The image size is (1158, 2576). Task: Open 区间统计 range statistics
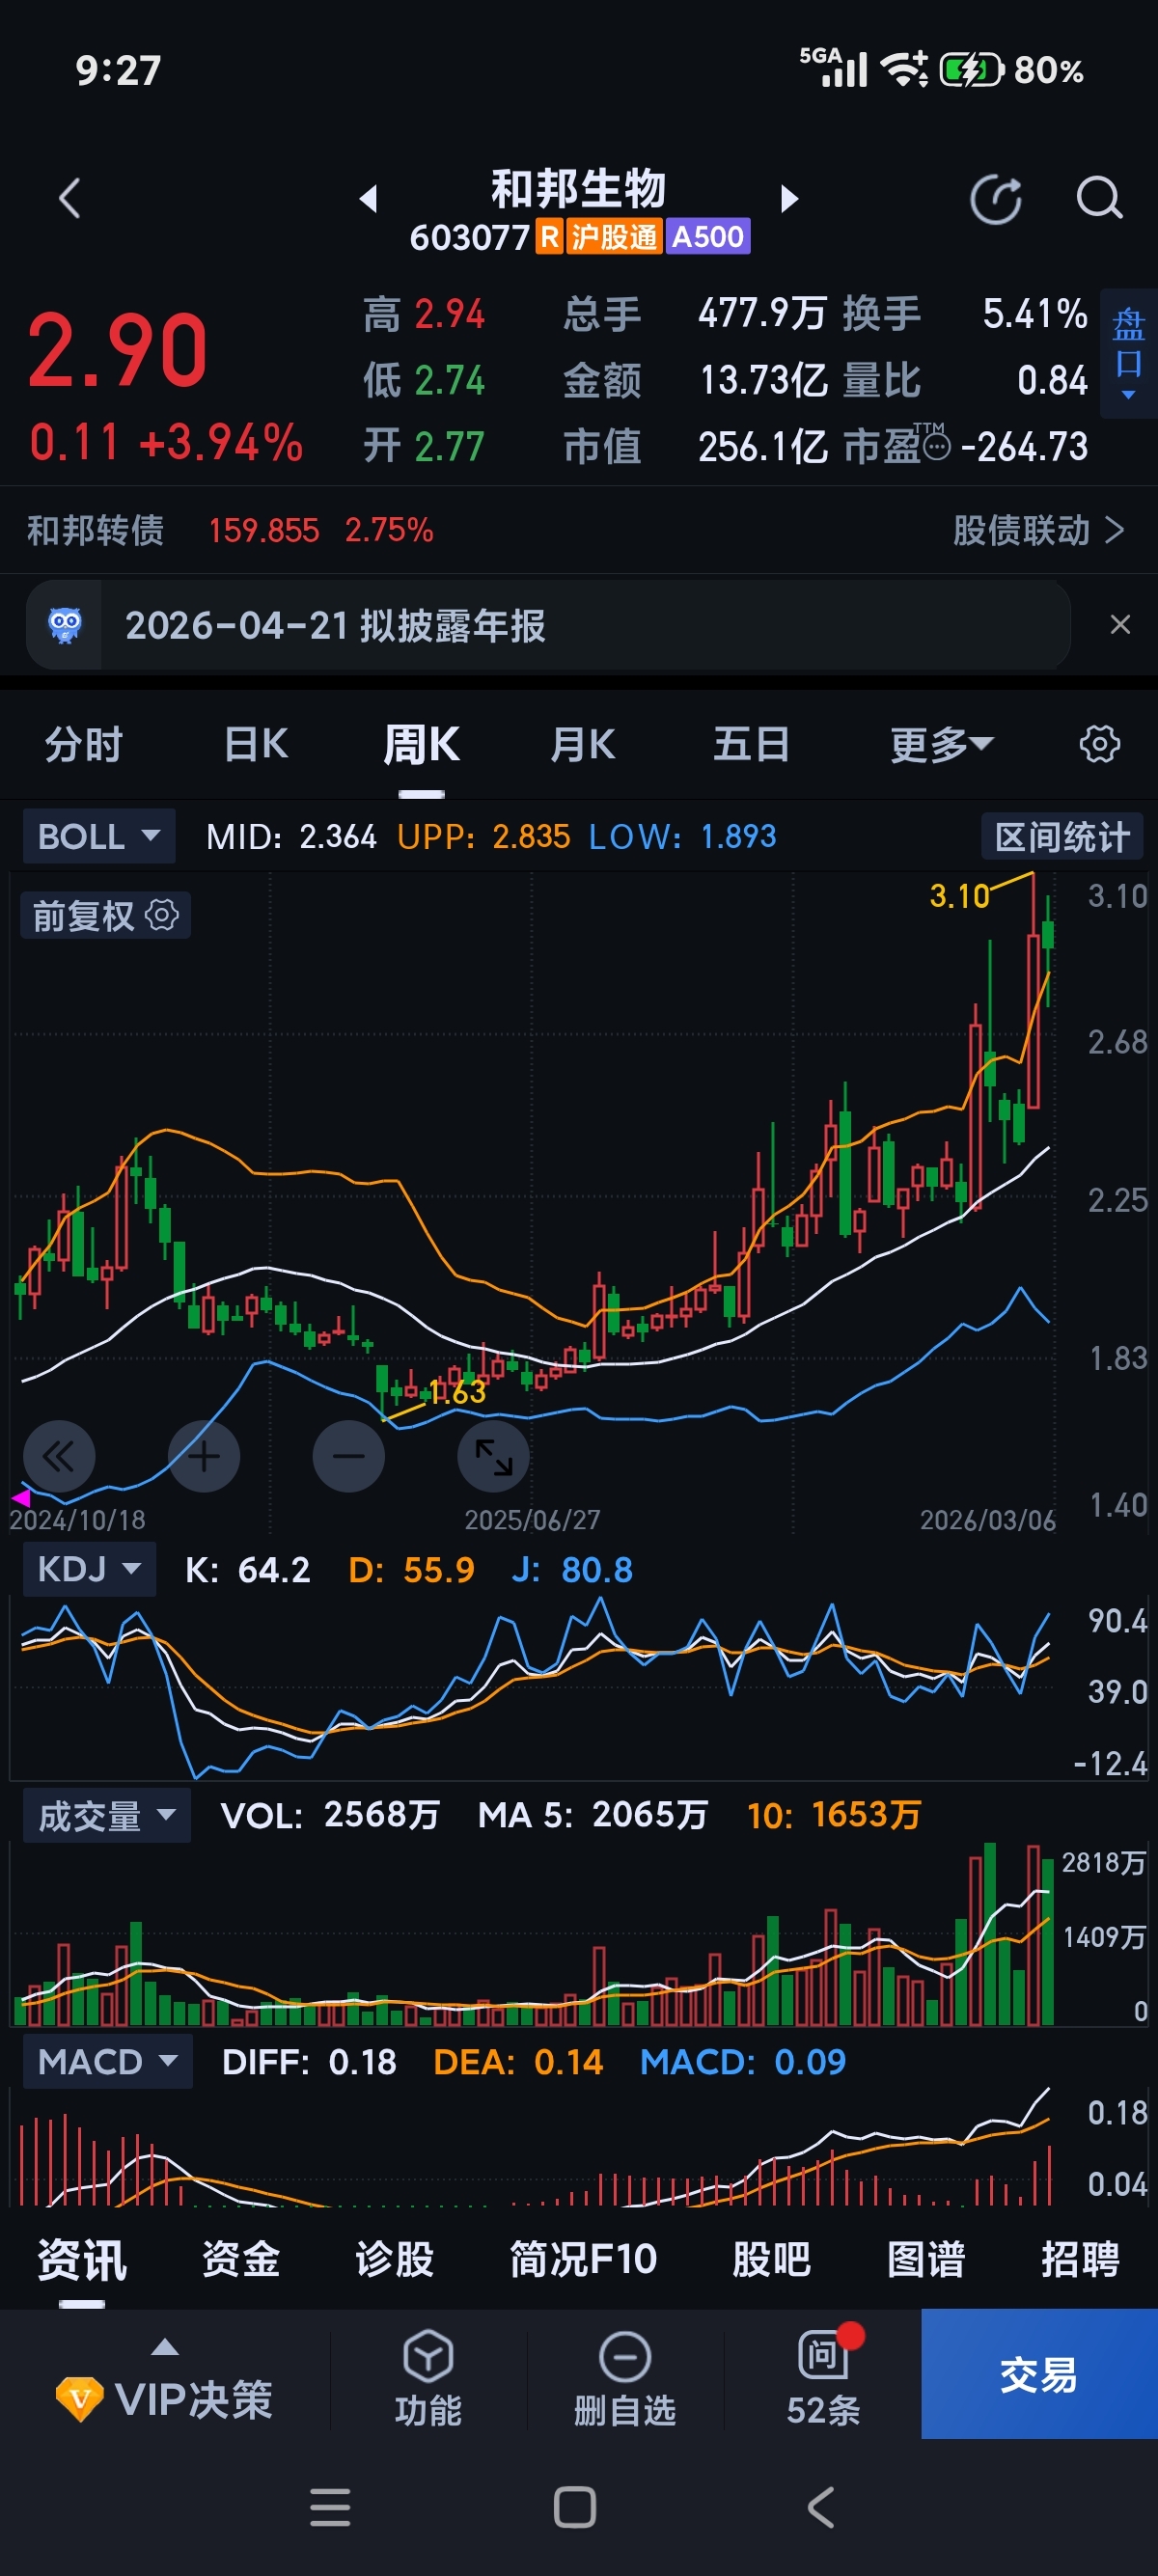[x=1062, y=837]
